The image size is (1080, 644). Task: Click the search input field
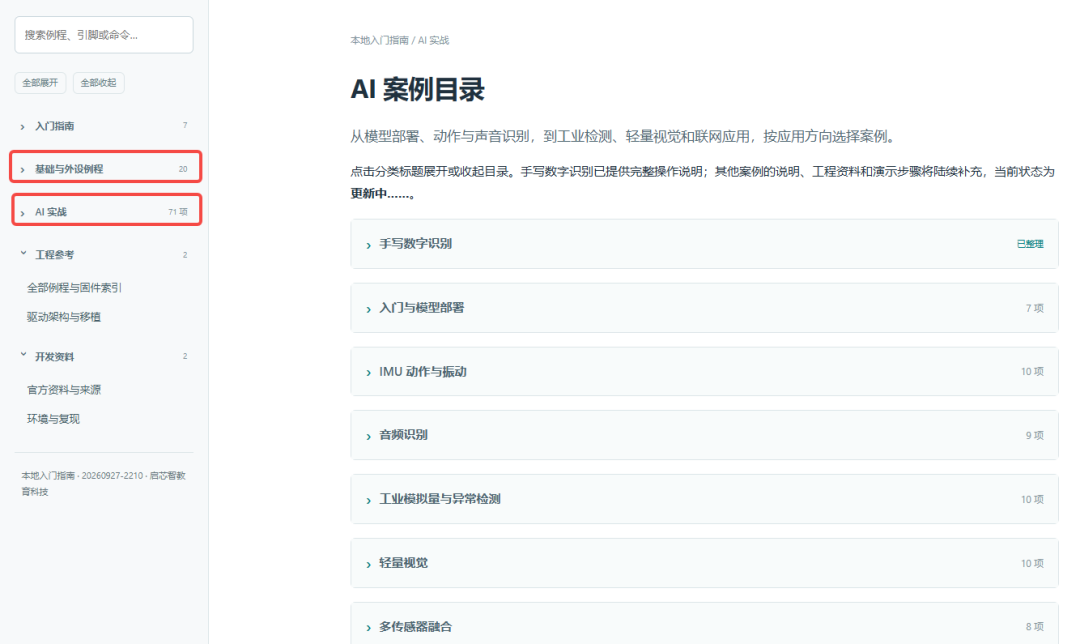pos(104,35)
